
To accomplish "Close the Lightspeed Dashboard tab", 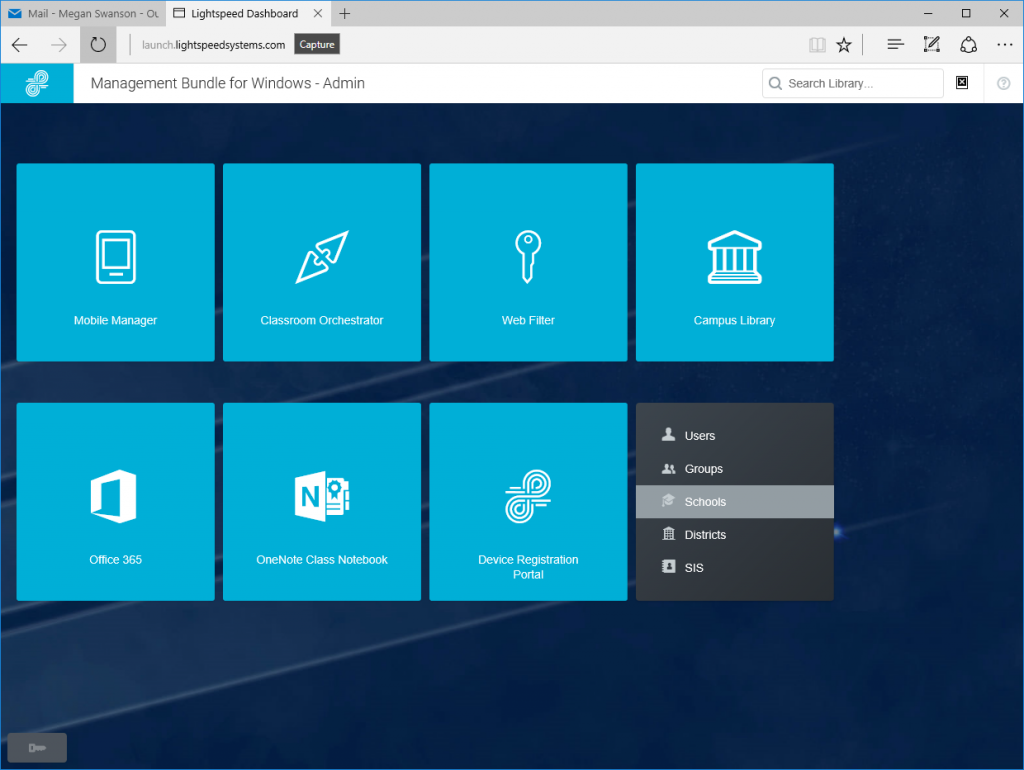I will [318, 13].
